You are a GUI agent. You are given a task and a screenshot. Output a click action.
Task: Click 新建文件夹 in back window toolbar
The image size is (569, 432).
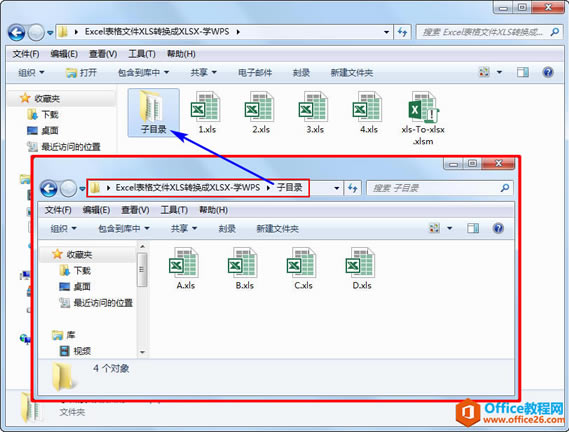(x=352, y=73)
